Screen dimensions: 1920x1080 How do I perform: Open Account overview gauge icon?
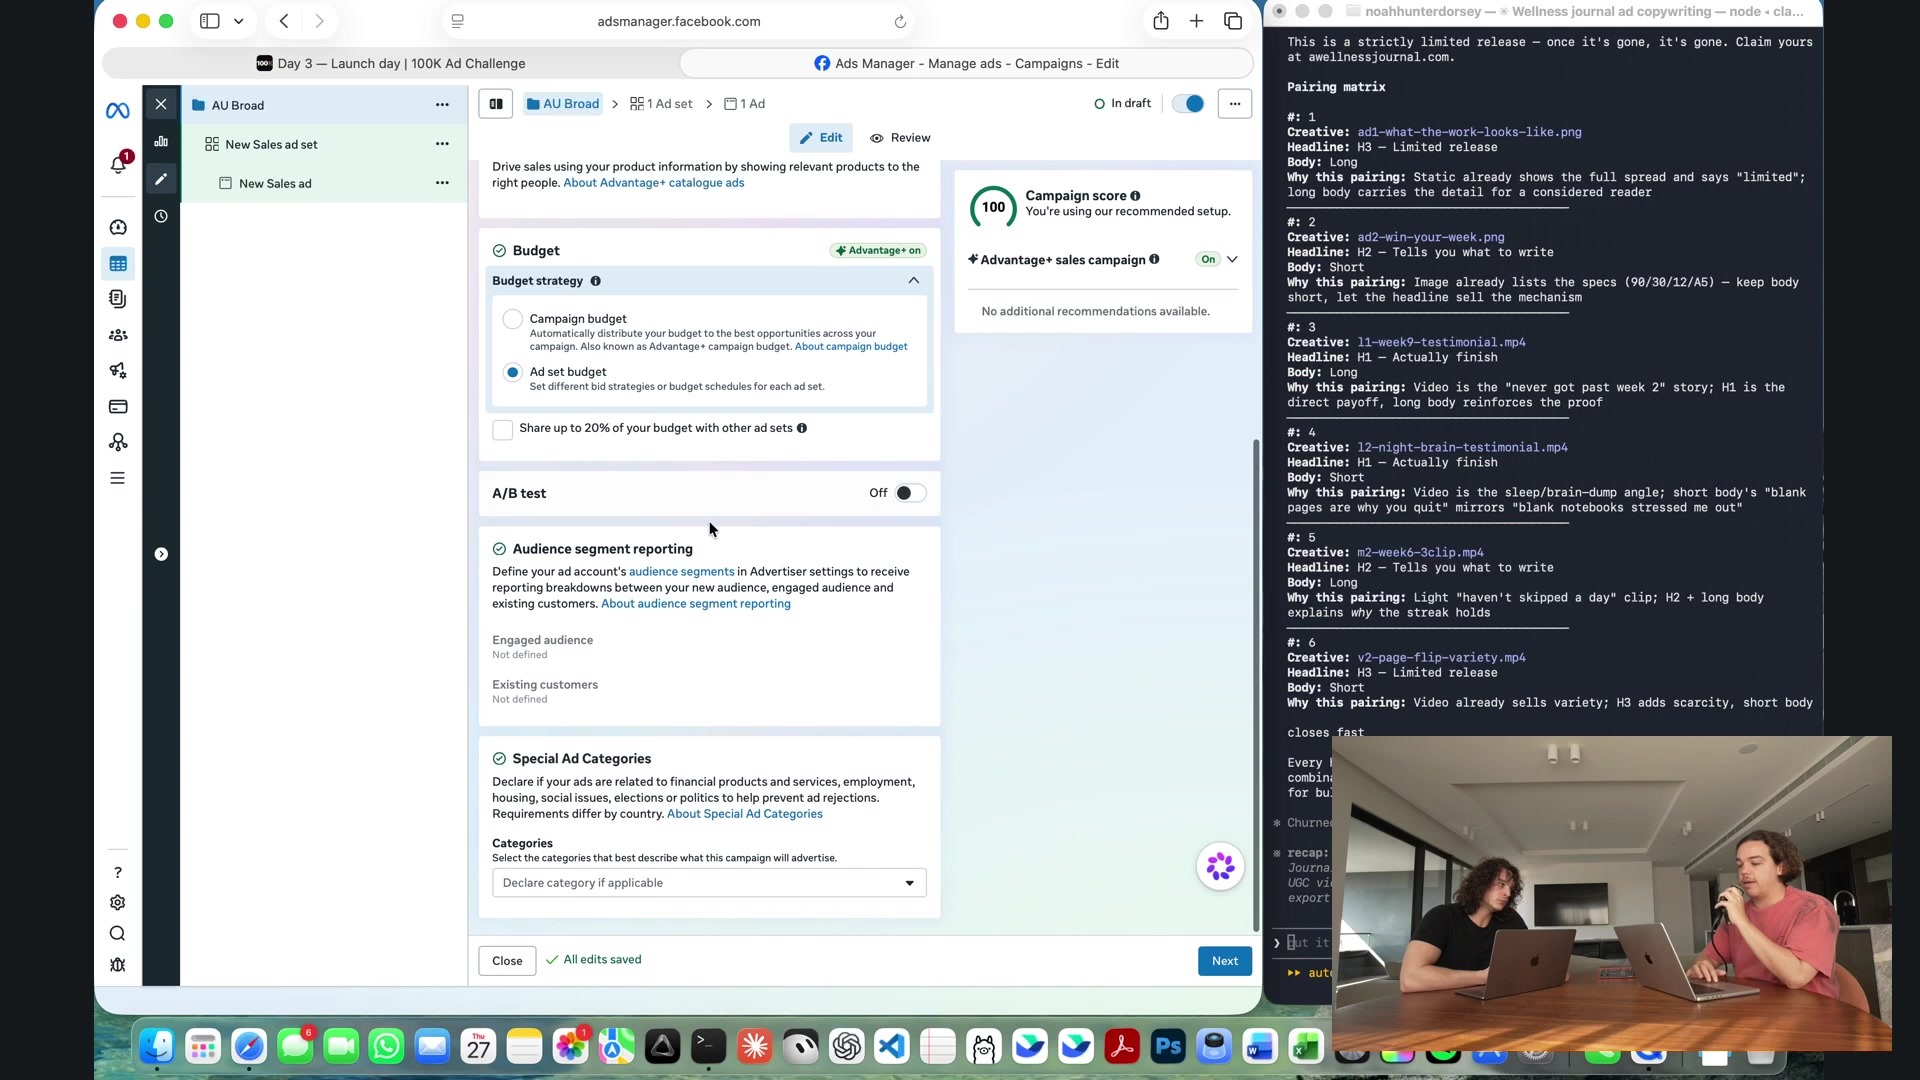118,228
